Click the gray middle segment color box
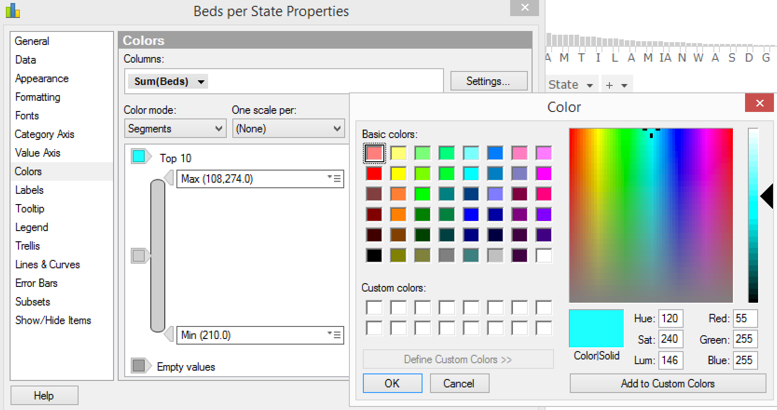The width and height of the screenshot is (777, 410). 140,256
